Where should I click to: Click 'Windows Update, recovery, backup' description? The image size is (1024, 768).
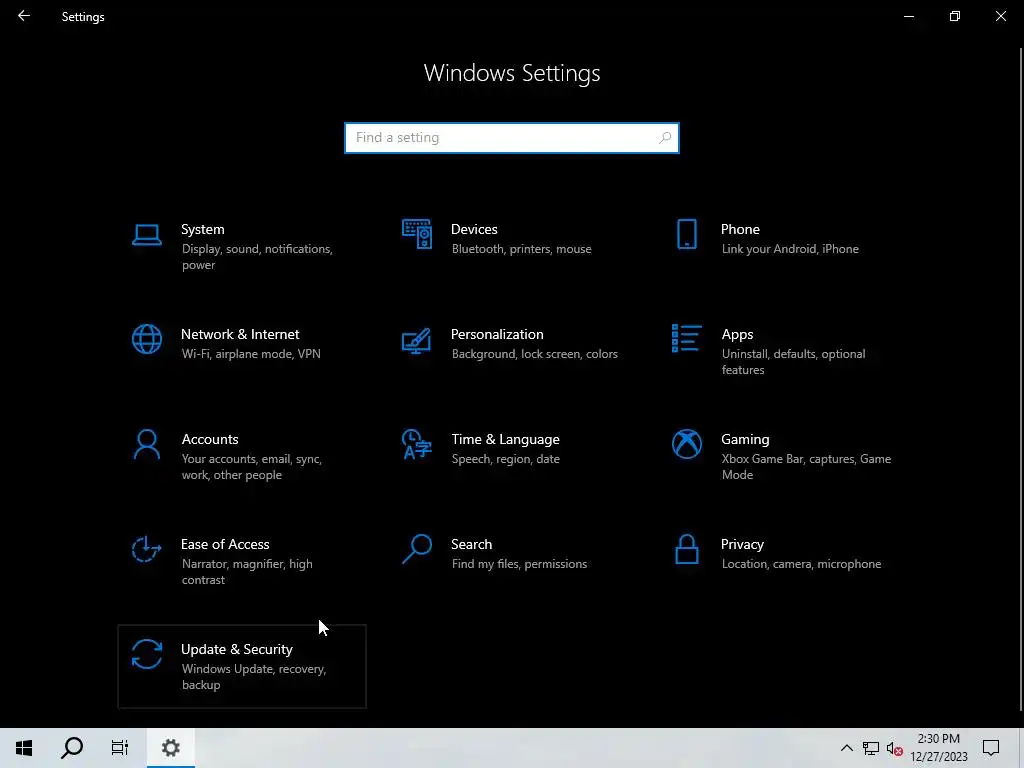click(x=253, y=677)
